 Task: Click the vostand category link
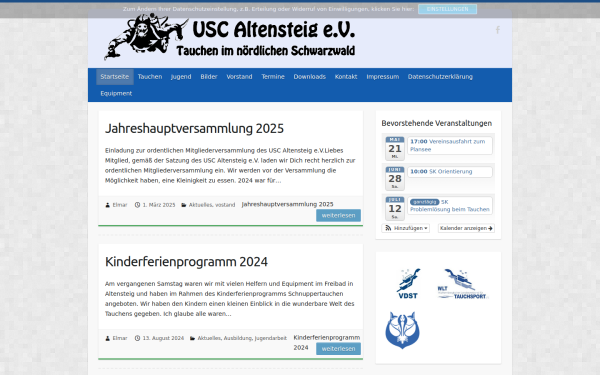click(x=225, y=205)
